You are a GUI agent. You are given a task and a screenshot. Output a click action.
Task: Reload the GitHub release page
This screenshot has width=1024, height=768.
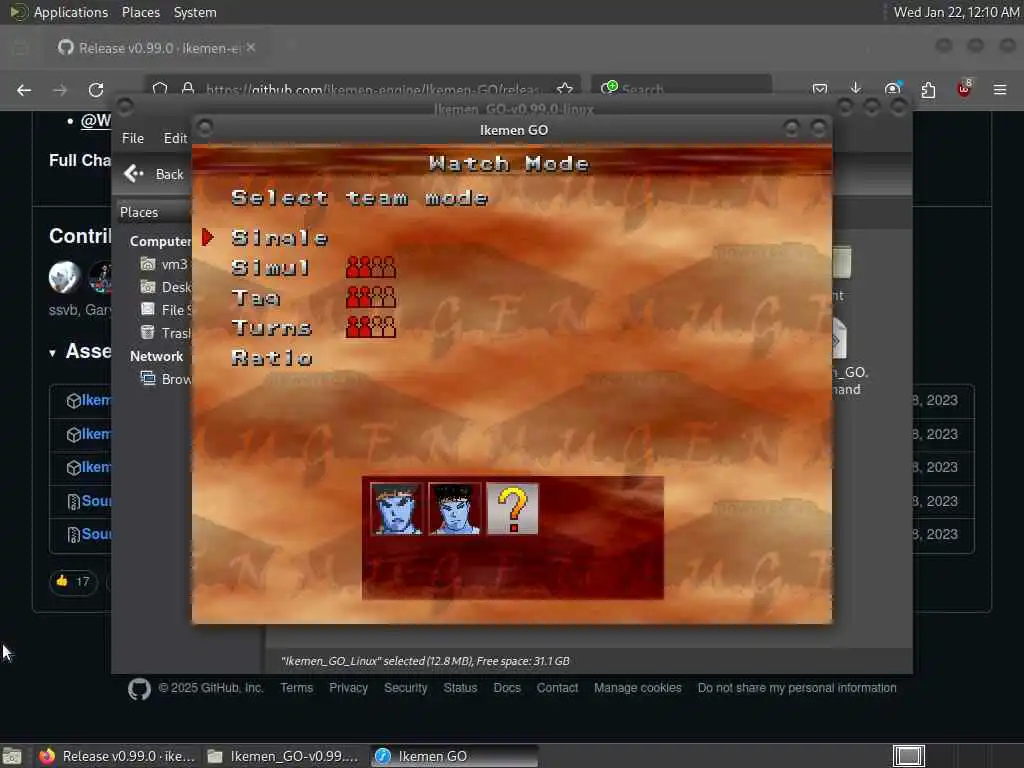click(96, 90)
